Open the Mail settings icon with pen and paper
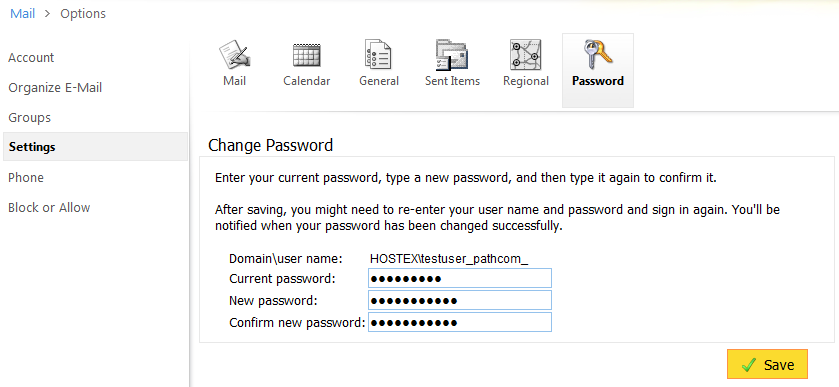Viewport: 839px width, 387px height. [234, 54]
